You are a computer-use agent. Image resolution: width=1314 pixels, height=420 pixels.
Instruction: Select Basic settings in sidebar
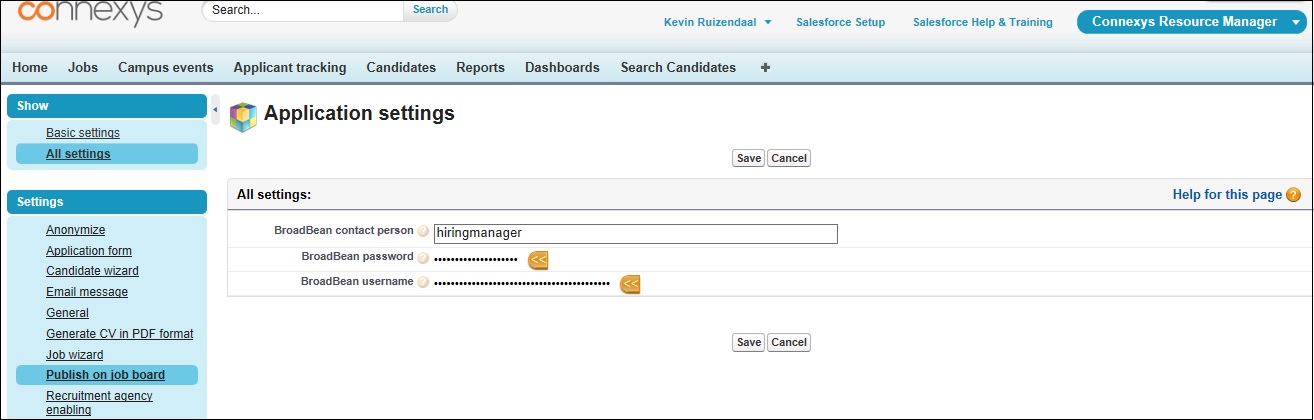click(x=83, y=133)
